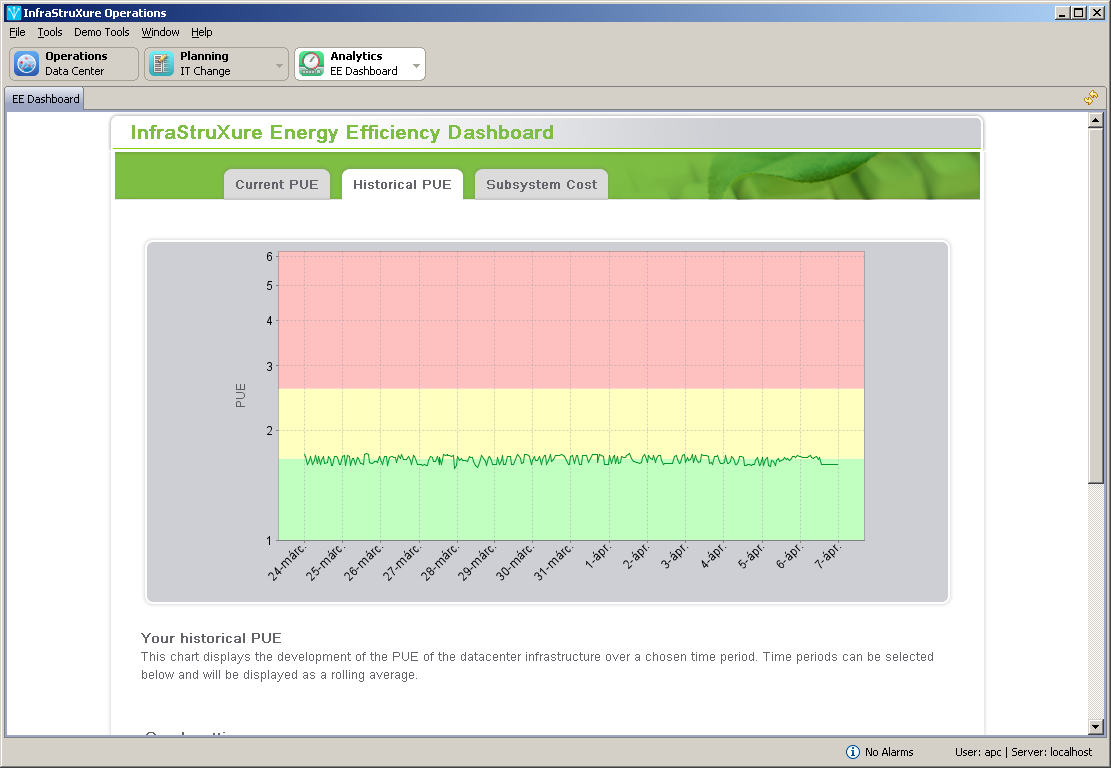Image resolution: width=1111 pixels, height=768 pixels.
Task: Minimize the InfraStruXure Operations window
Action: click(1062, 13)
